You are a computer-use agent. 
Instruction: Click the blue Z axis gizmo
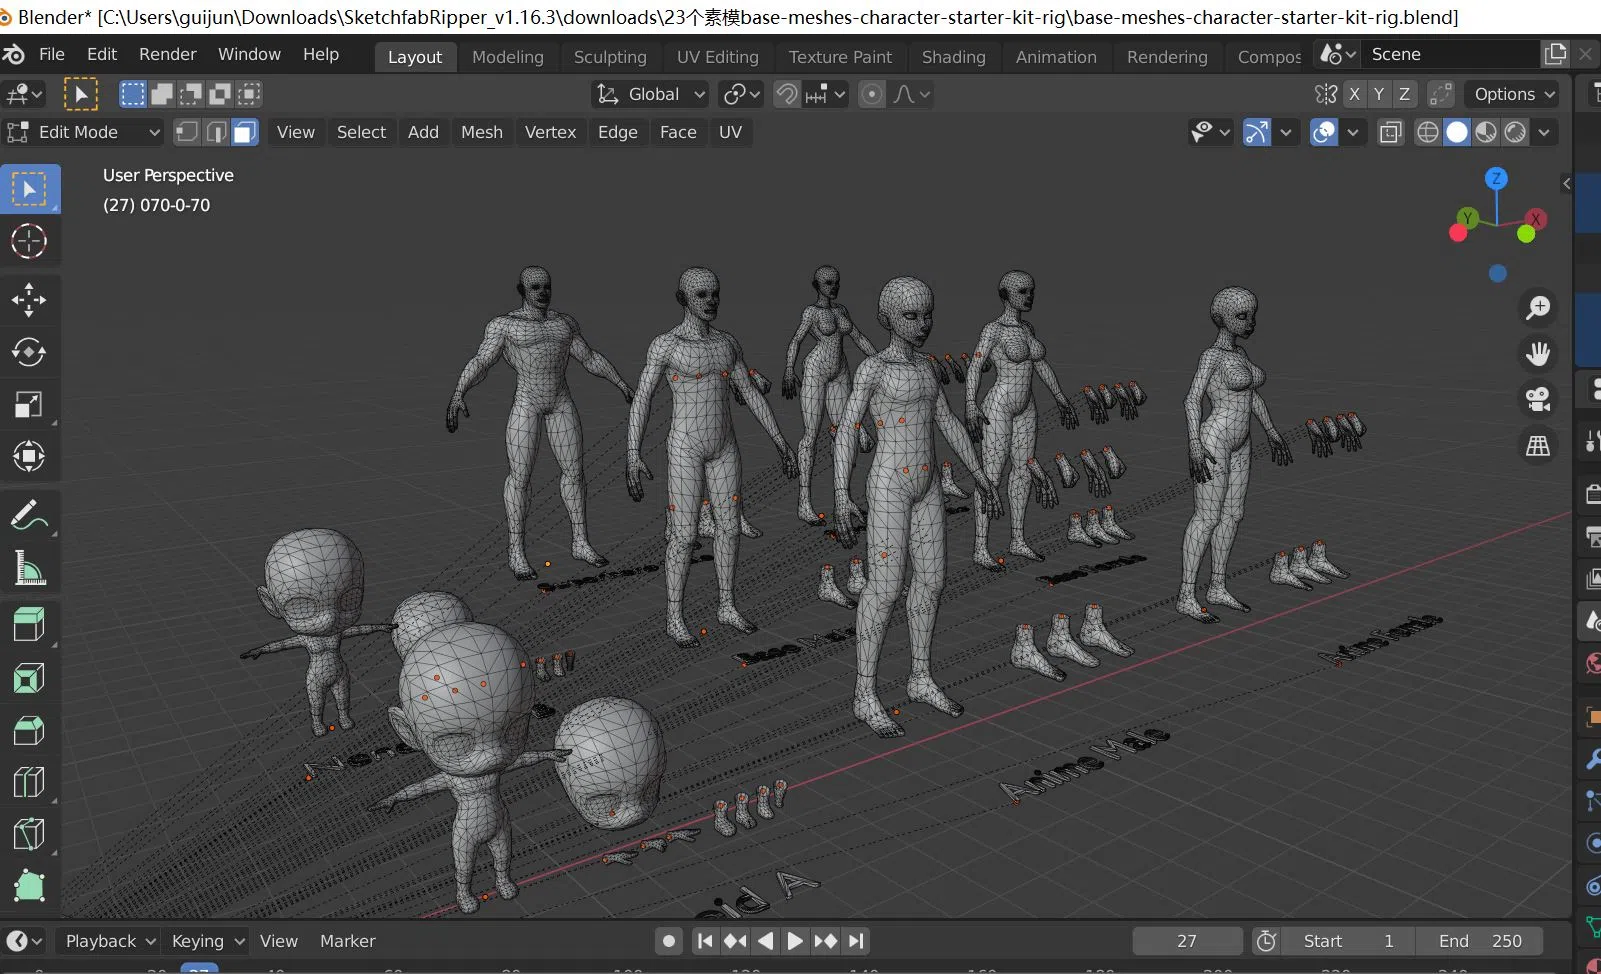[1496, 179]
